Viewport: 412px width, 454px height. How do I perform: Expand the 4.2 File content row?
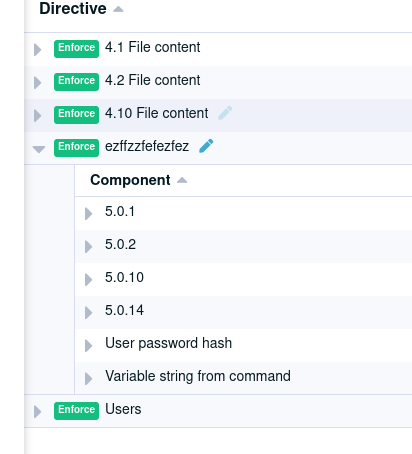point(38,83)
